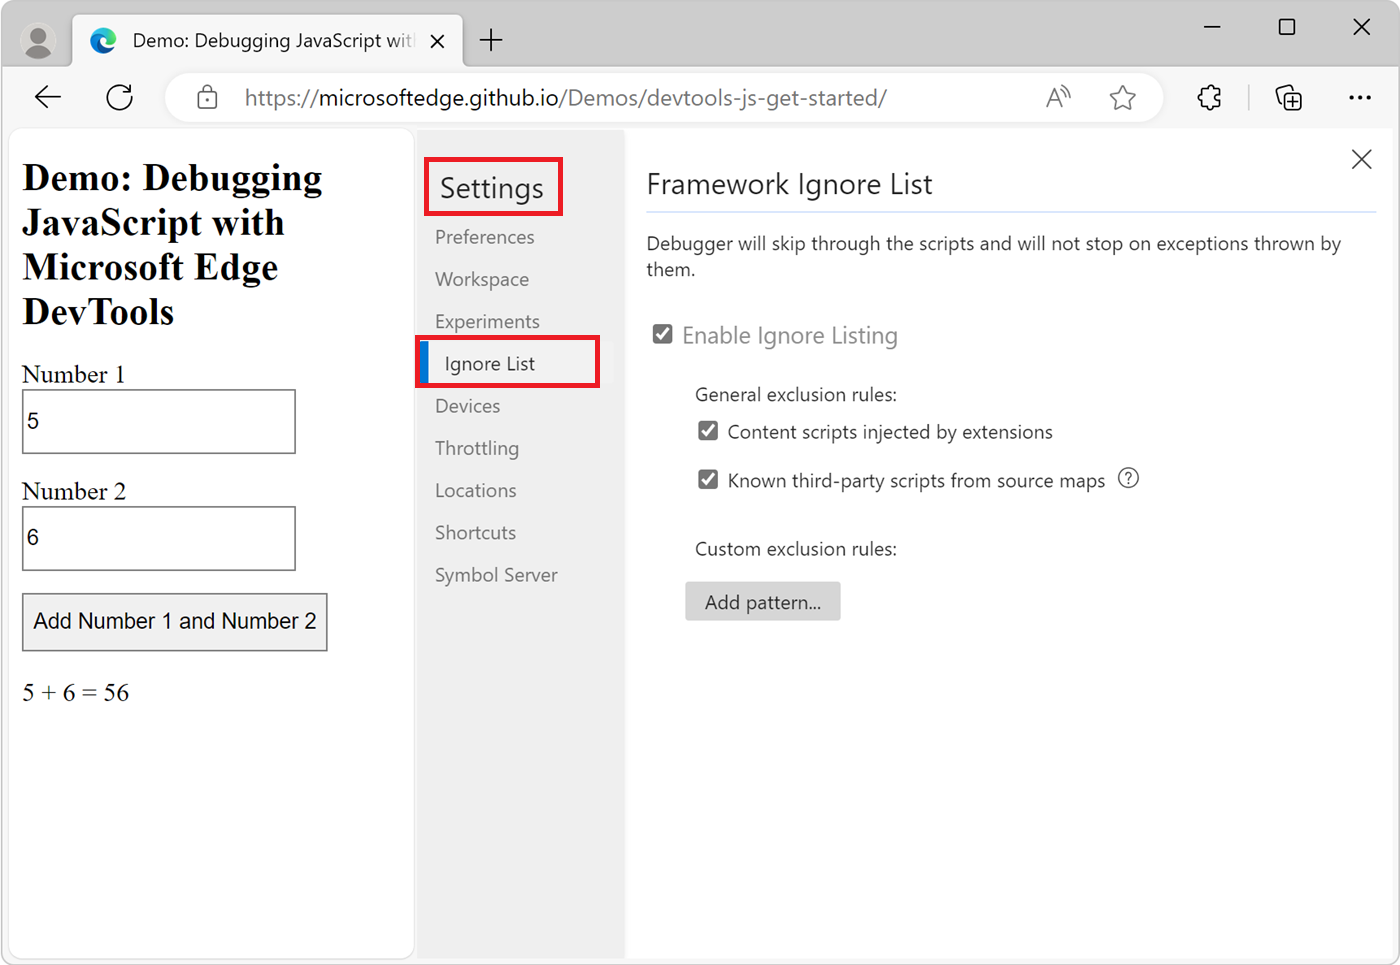This screenshot has height=965, width=1400.
Task: Open a new browser tab
Action: (x=490, y=39)
